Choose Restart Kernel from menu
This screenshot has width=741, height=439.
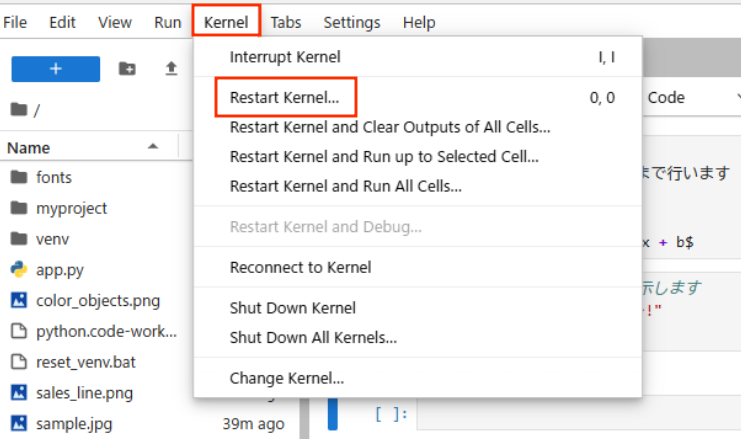[x=285, y=98]
